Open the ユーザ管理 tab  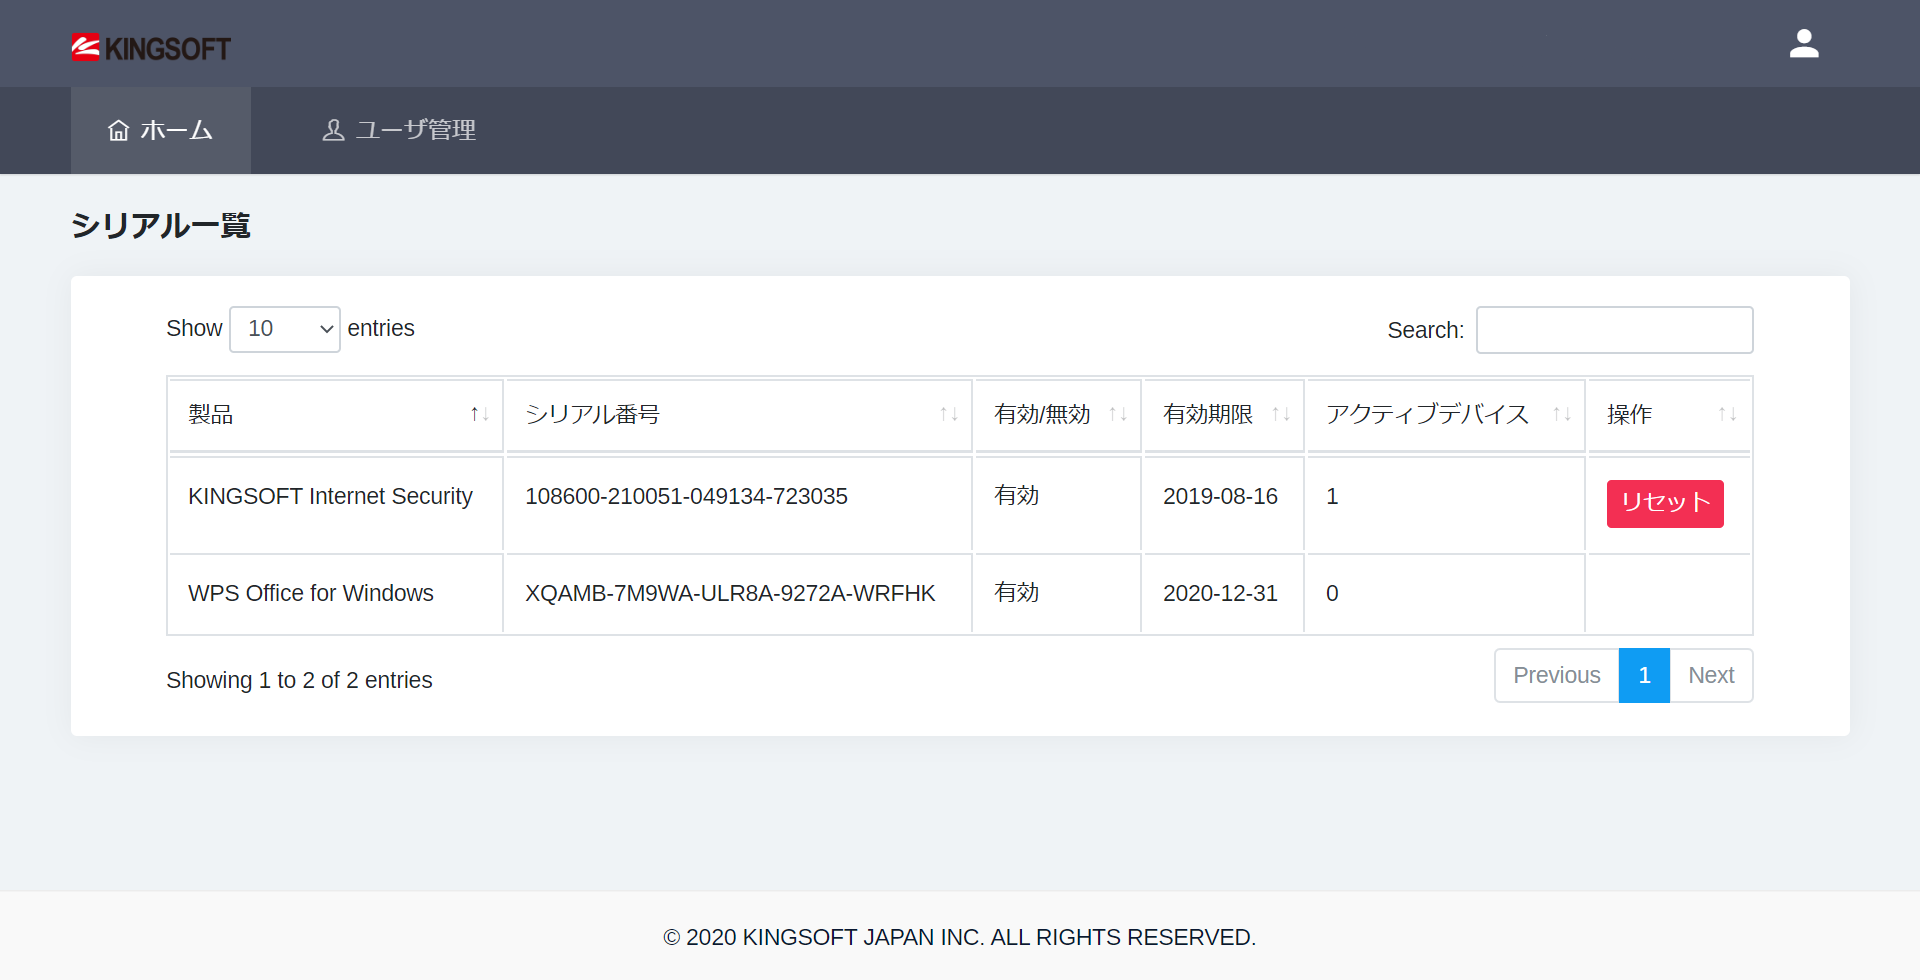coord(399,130)
